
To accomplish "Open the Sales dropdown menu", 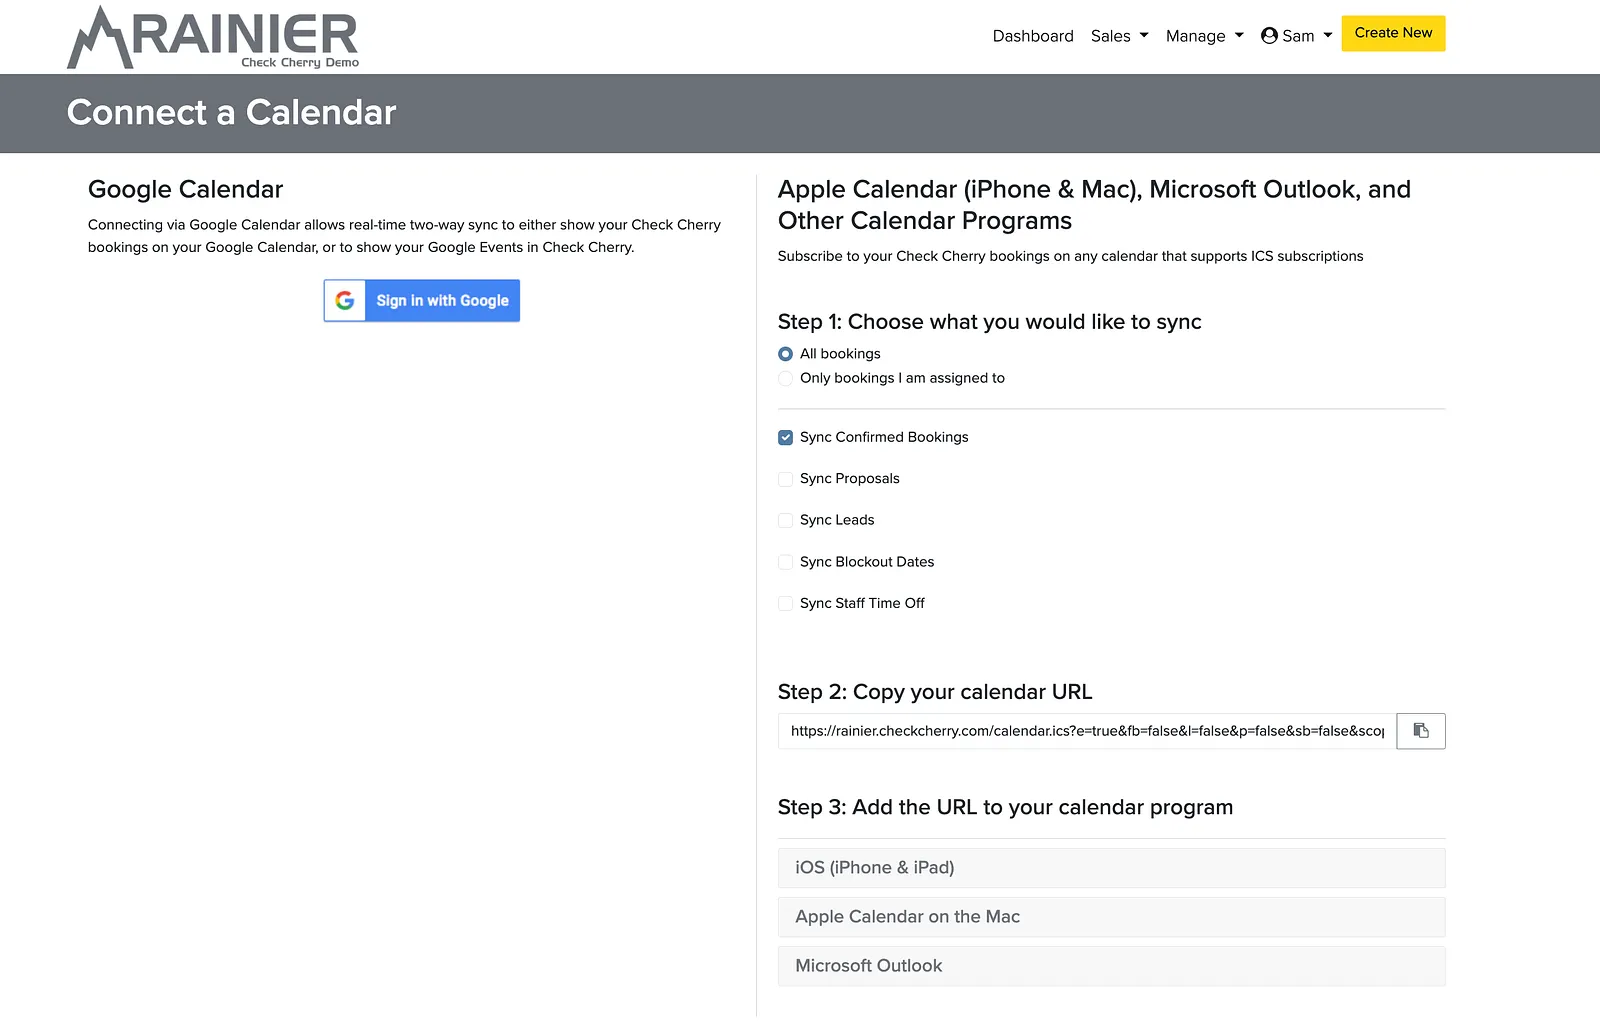I will pos(1119,36).
